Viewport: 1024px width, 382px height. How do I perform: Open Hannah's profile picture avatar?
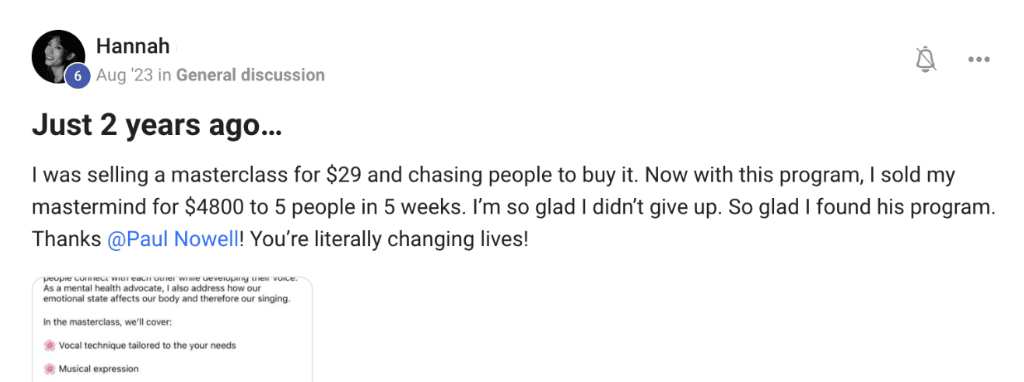pos(58,57)
